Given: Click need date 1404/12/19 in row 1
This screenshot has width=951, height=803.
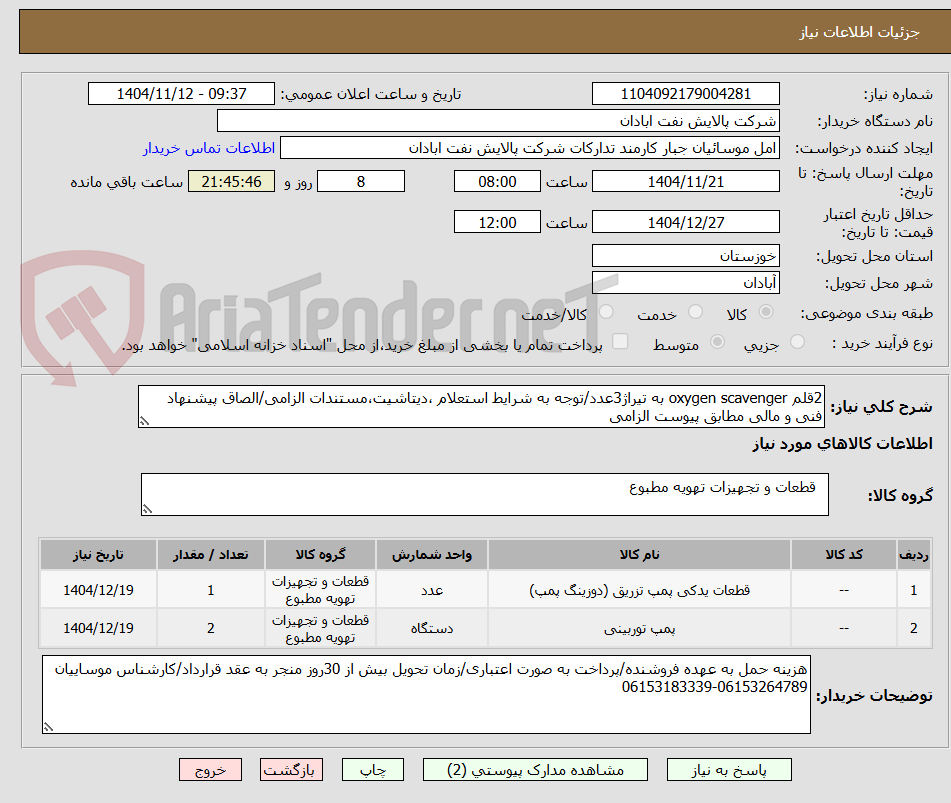Looking at the screenshot, I should coord(98,590).
